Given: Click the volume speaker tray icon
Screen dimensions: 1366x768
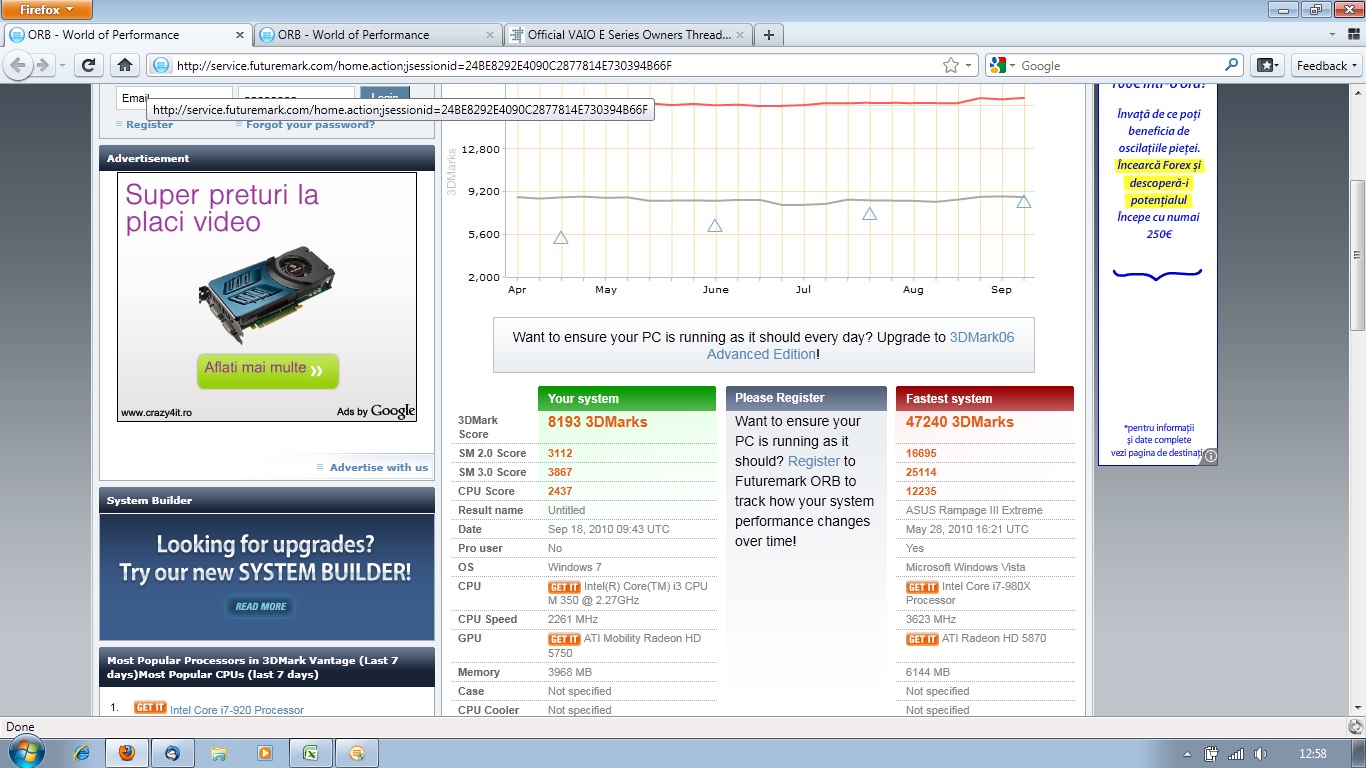Looking at the screenshot, I should coord(1260,754).
